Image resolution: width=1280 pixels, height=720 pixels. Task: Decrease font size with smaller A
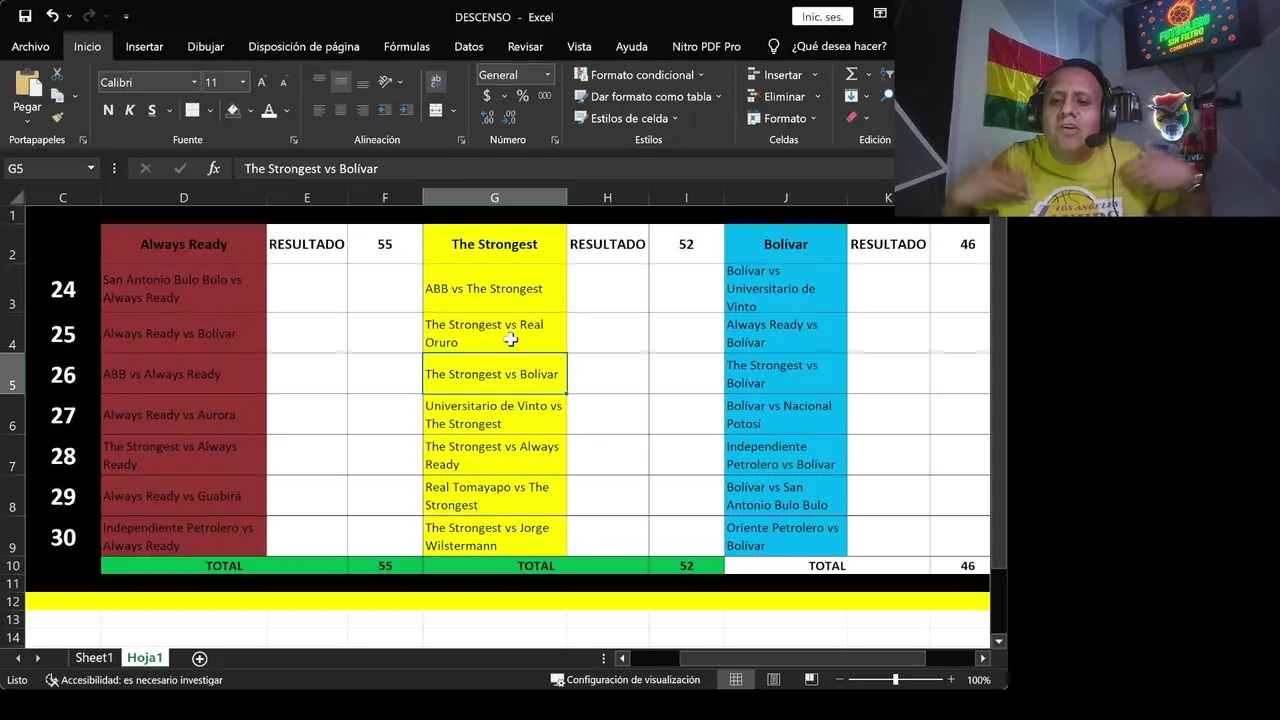click(284, 82)
